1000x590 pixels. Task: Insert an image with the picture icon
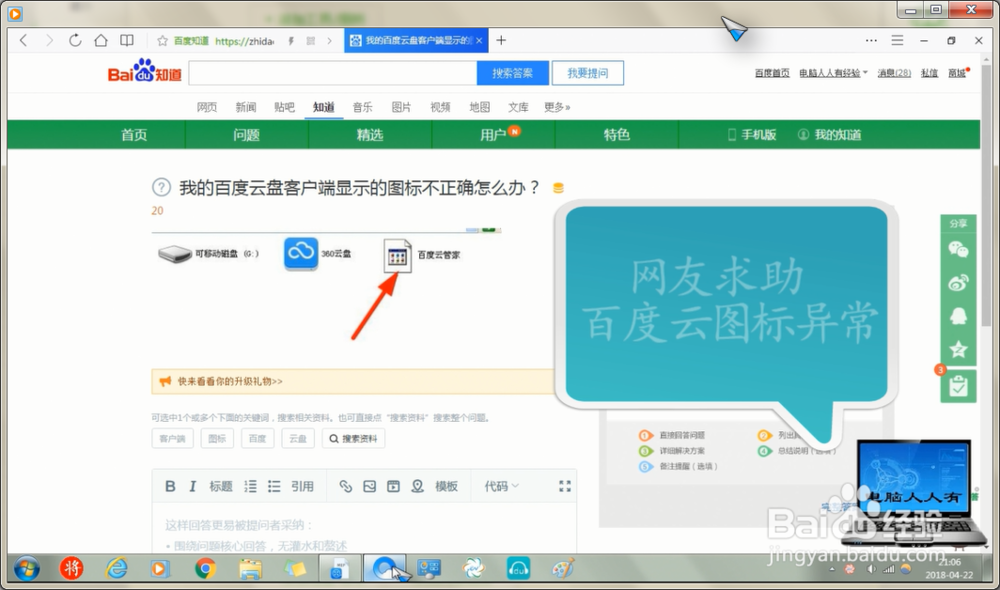(x=369, y=486)
